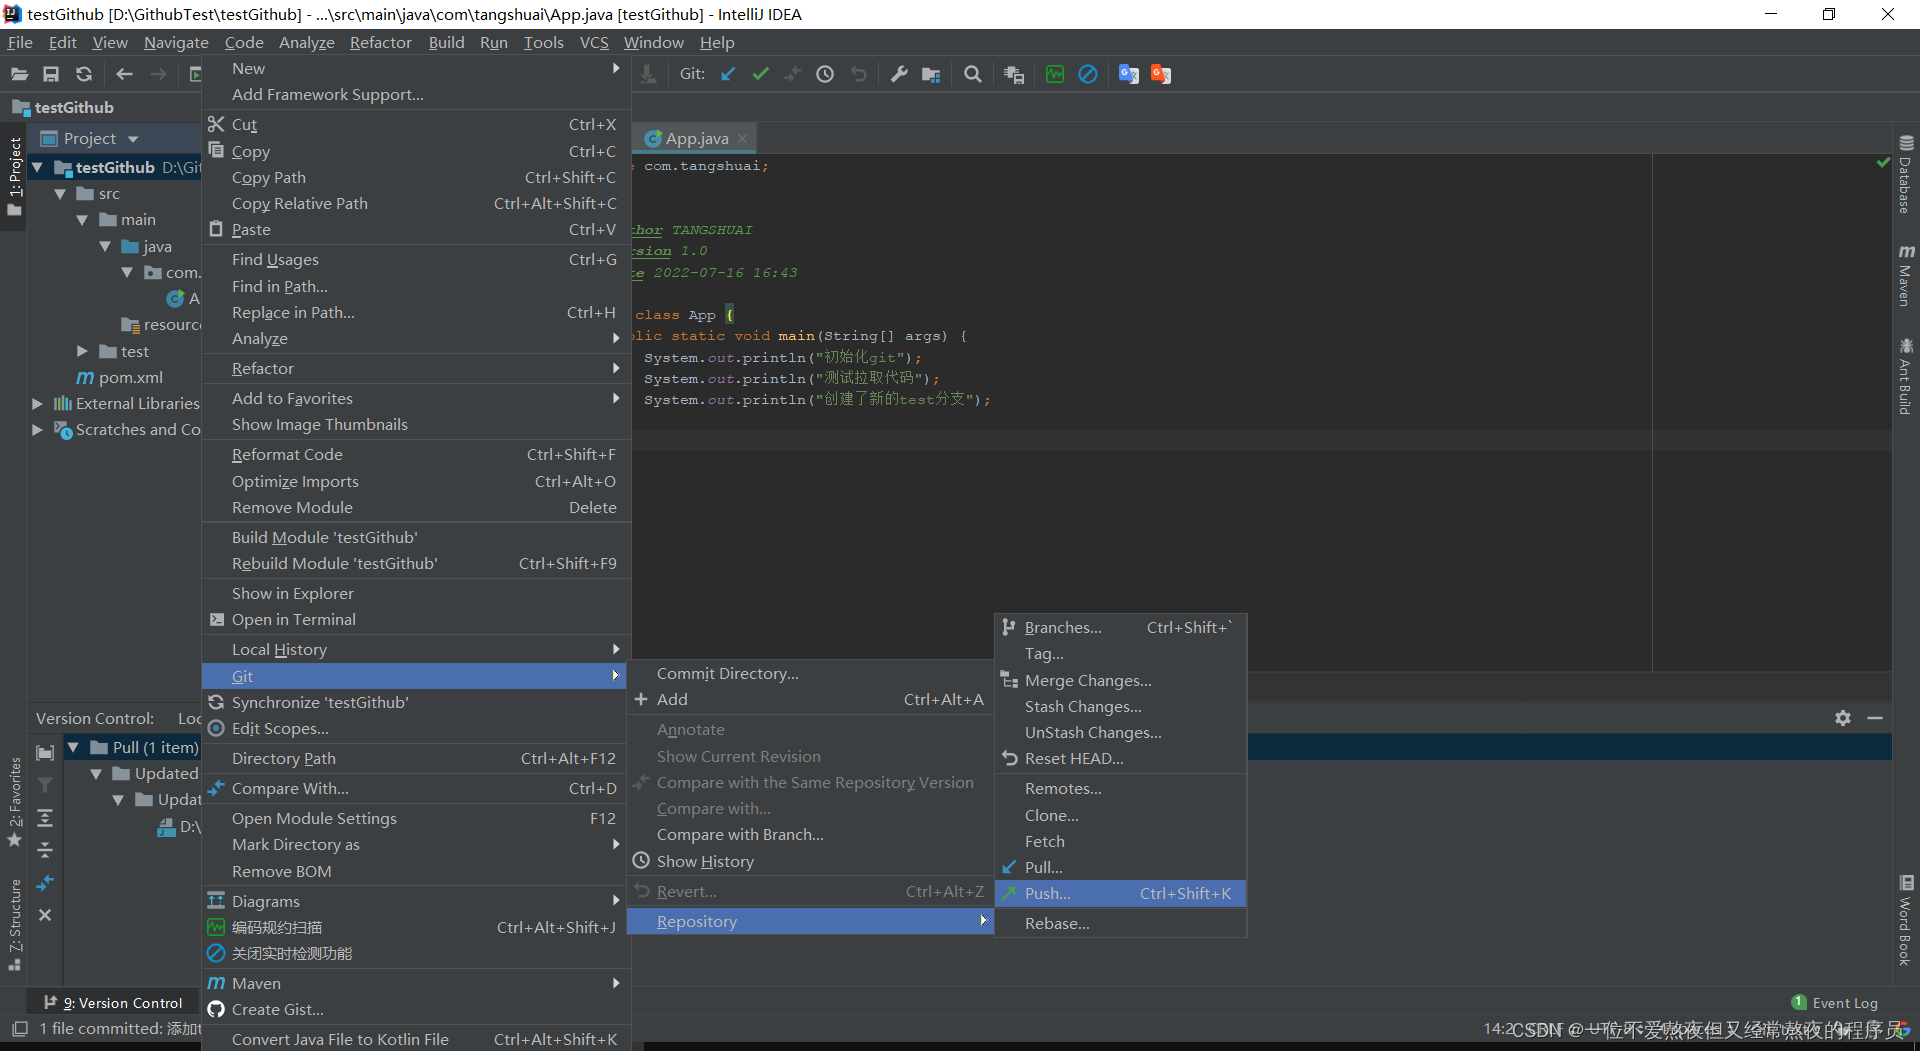Viewport: 1920px width, 1051px height.
Task: Collapse the testGithub project root node
Action: (37, 167)
